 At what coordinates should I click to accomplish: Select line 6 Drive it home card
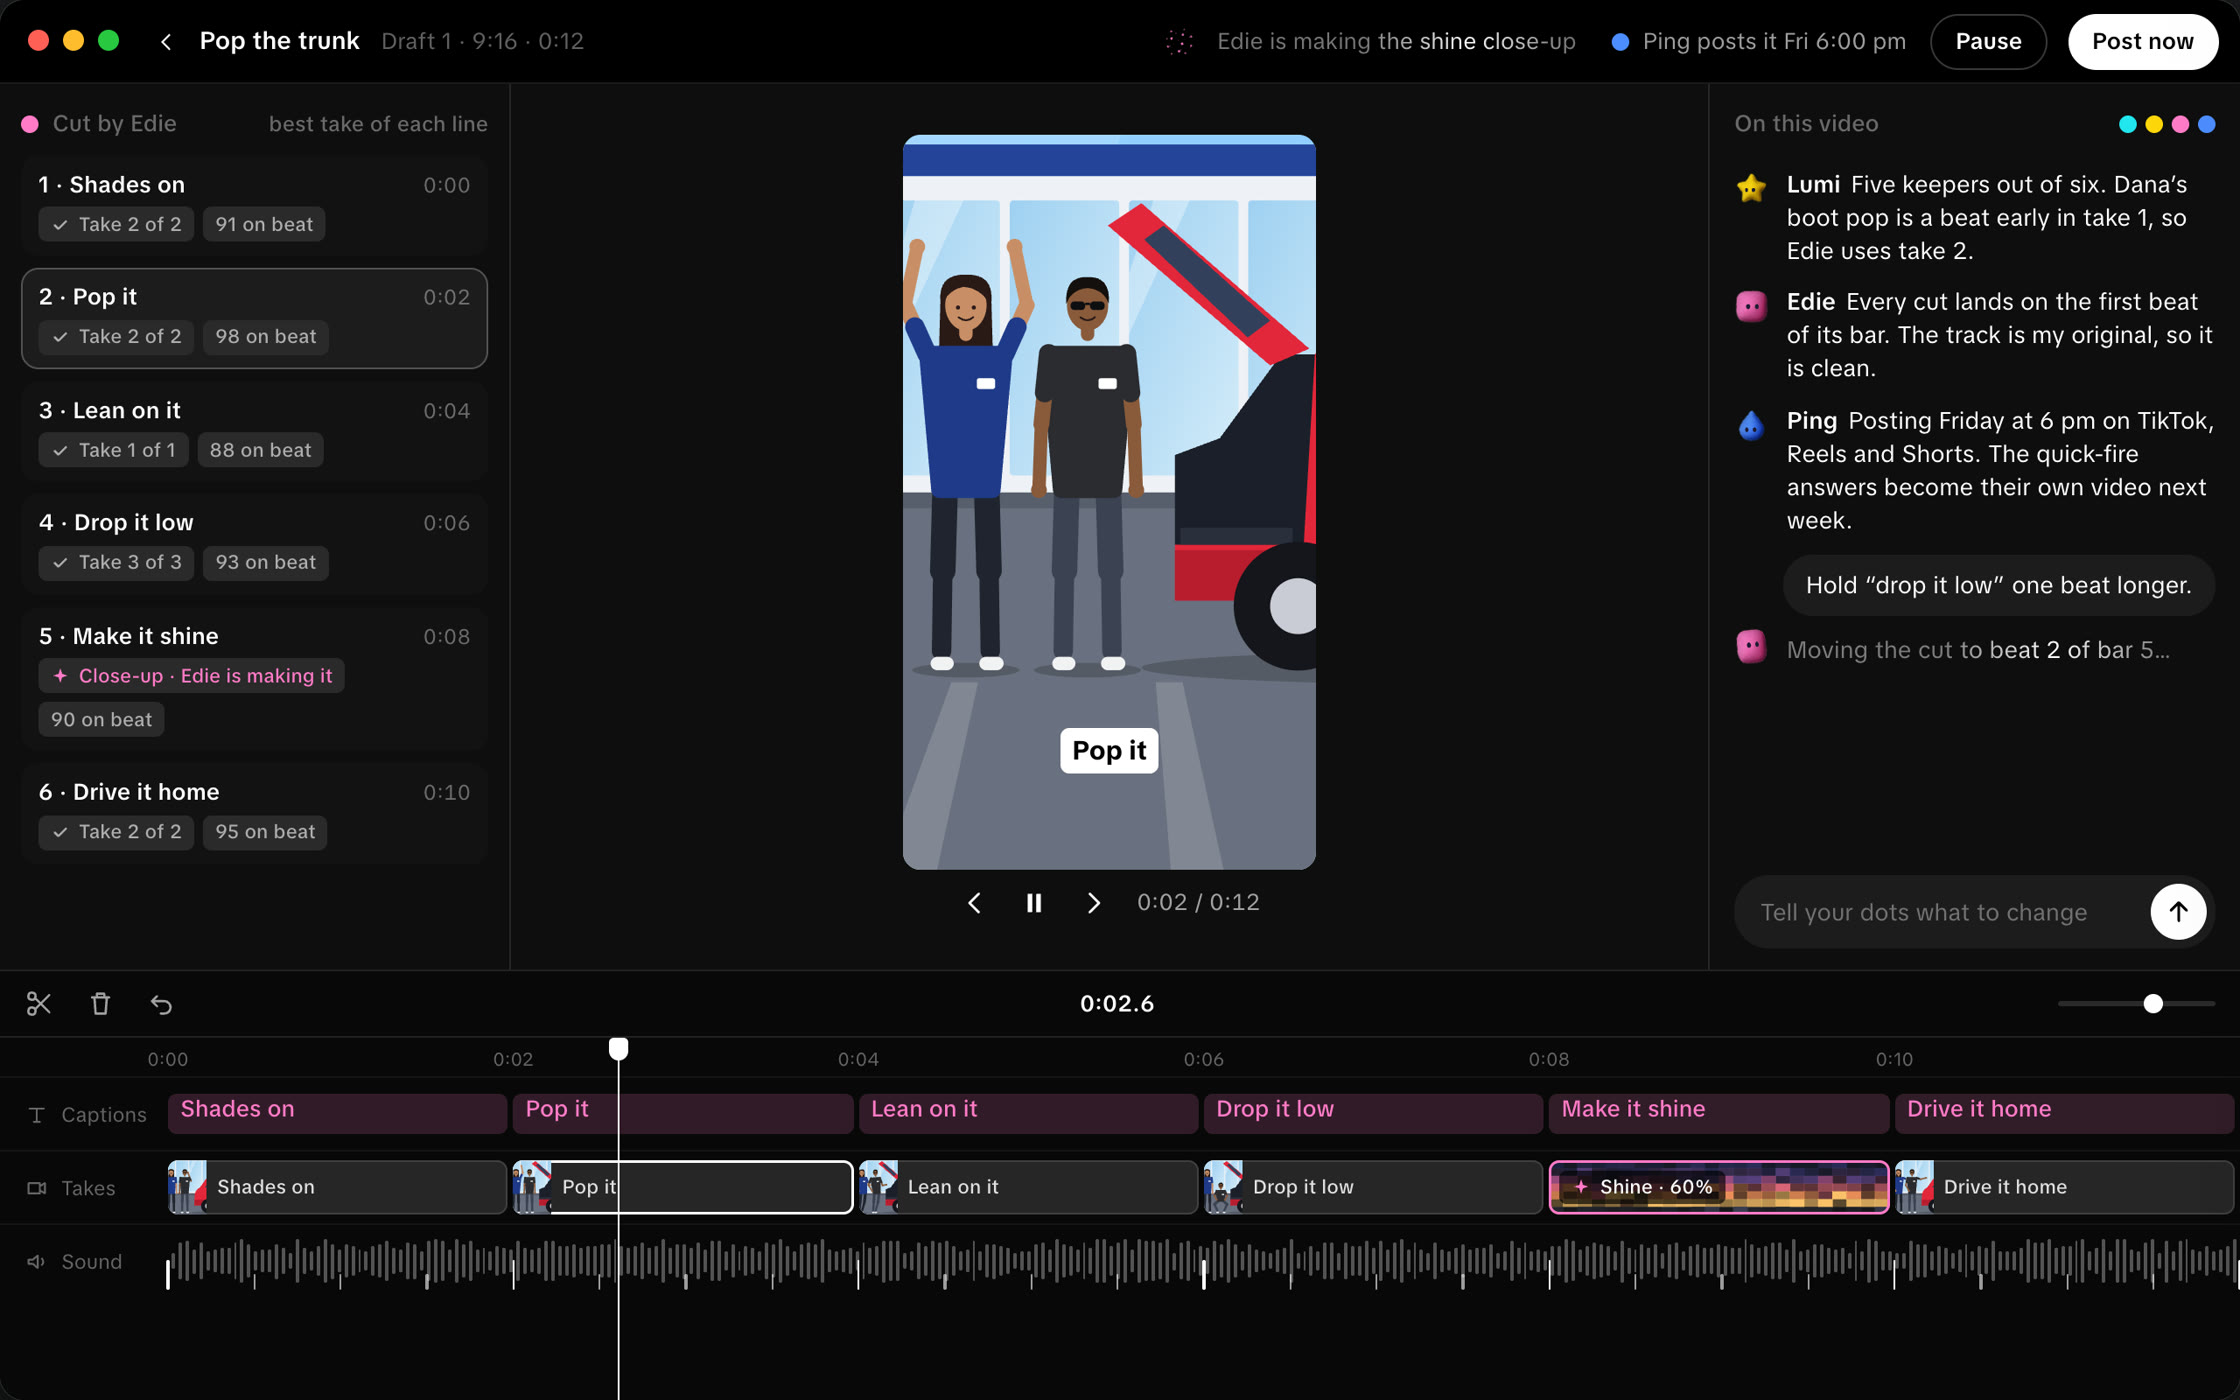click(254, 812)
